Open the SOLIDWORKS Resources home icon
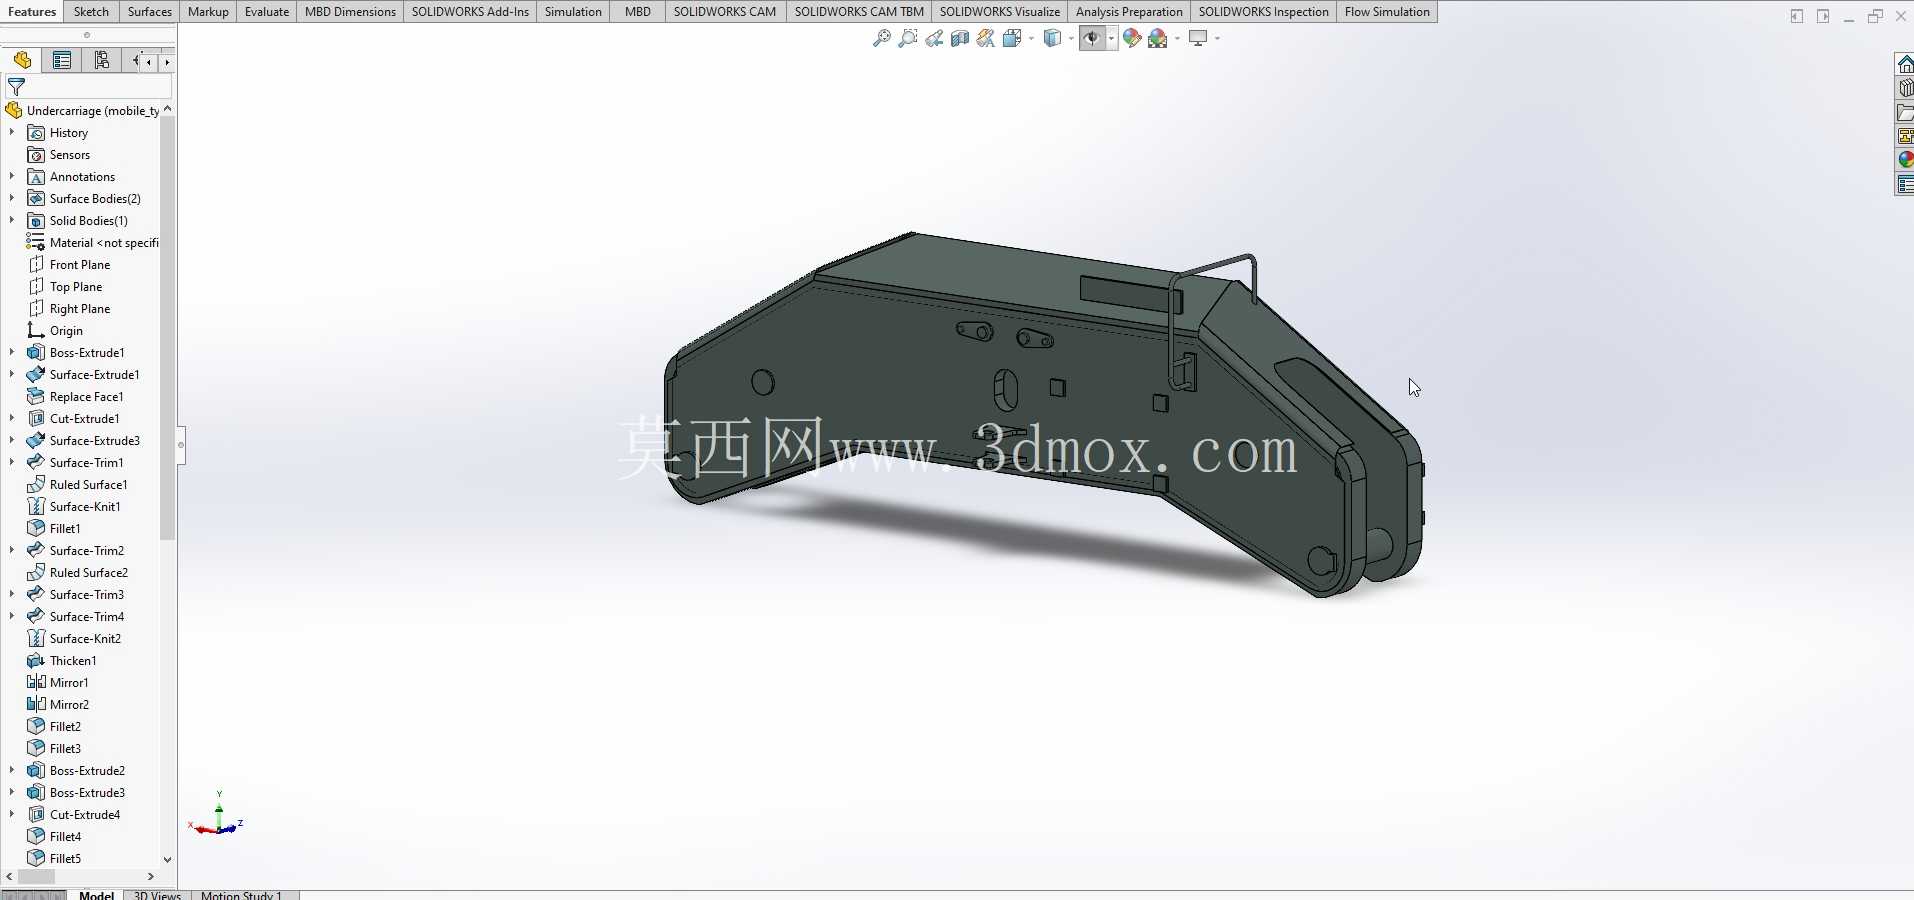 [1905, 64]
